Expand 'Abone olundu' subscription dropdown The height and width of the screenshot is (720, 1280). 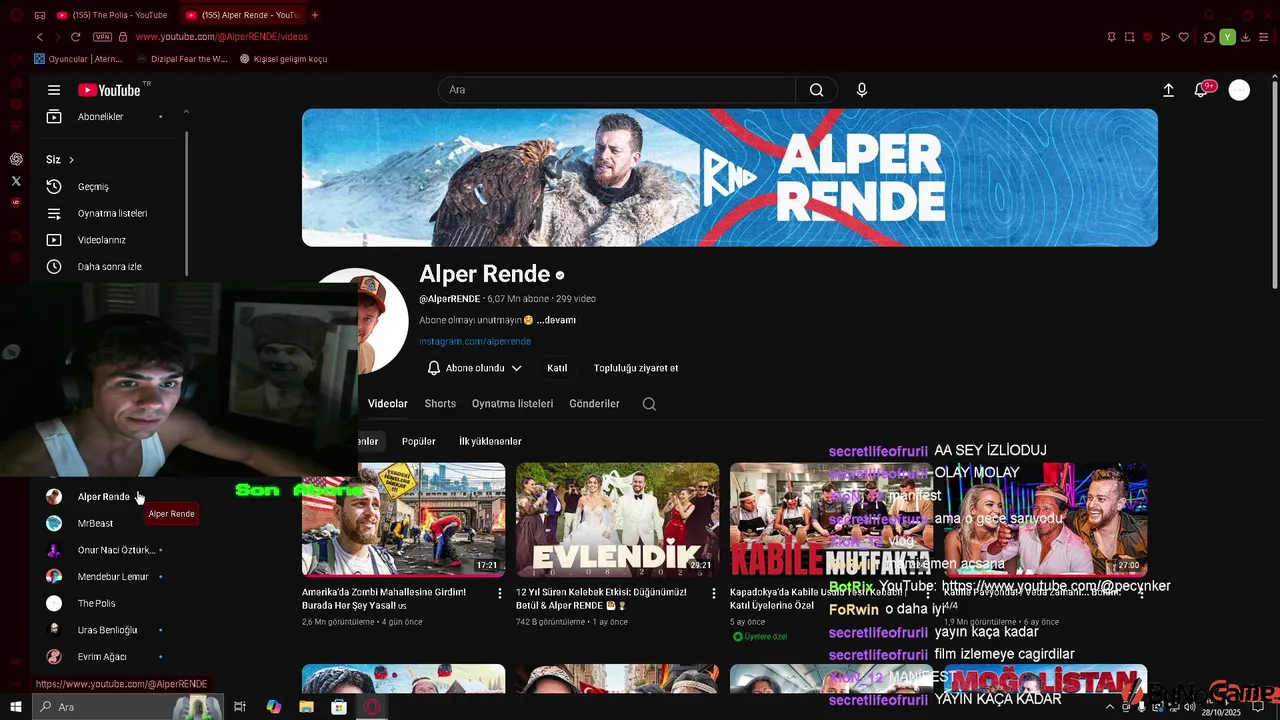(474, 368)
